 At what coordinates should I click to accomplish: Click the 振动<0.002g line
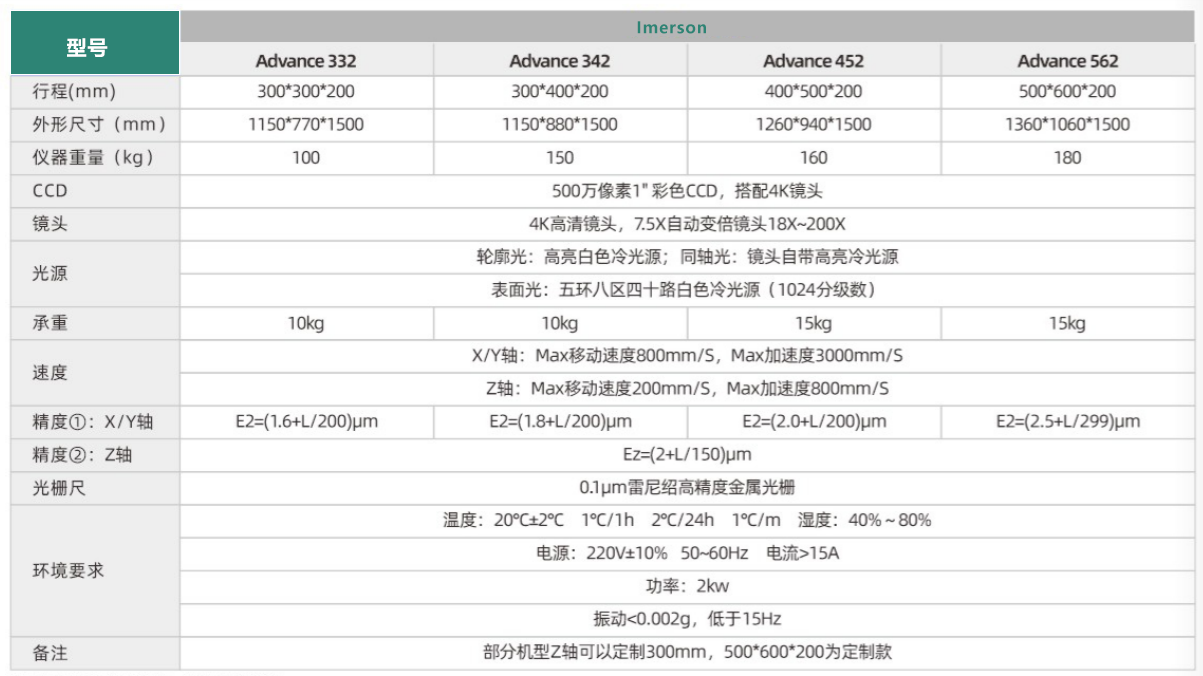(687, 620)
